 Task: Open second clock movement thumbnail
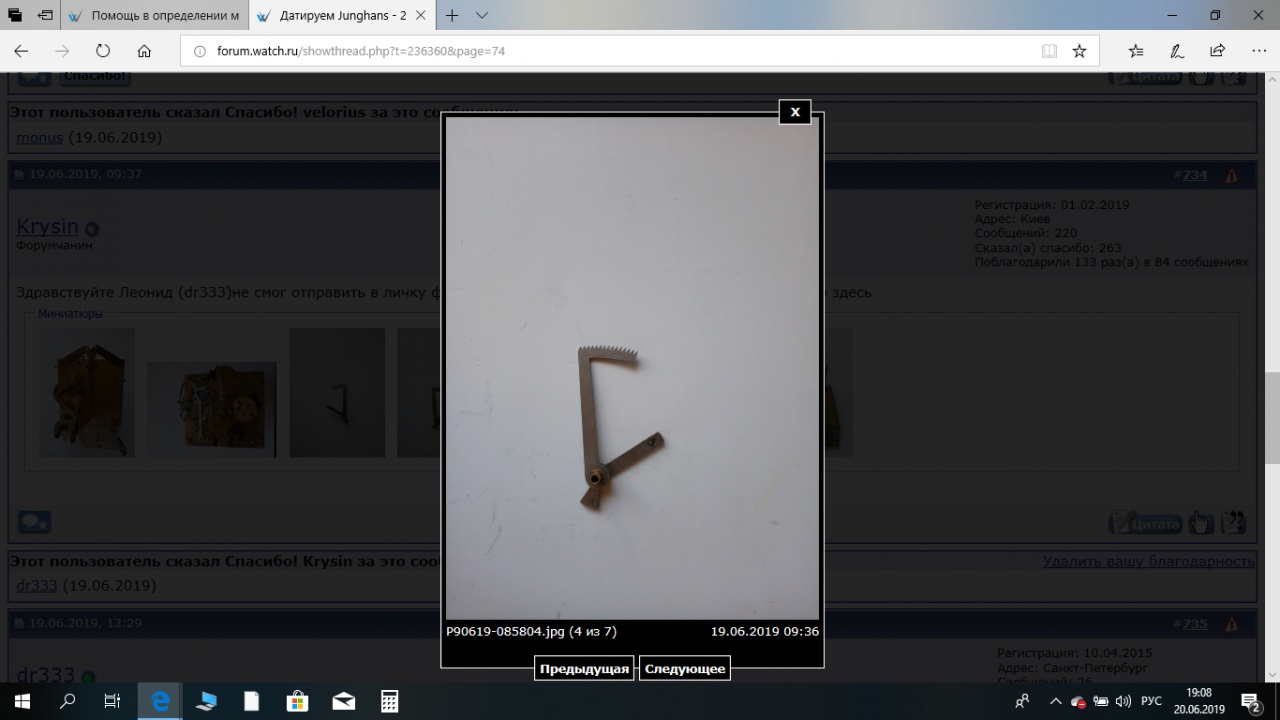click(x=212, y=410)
